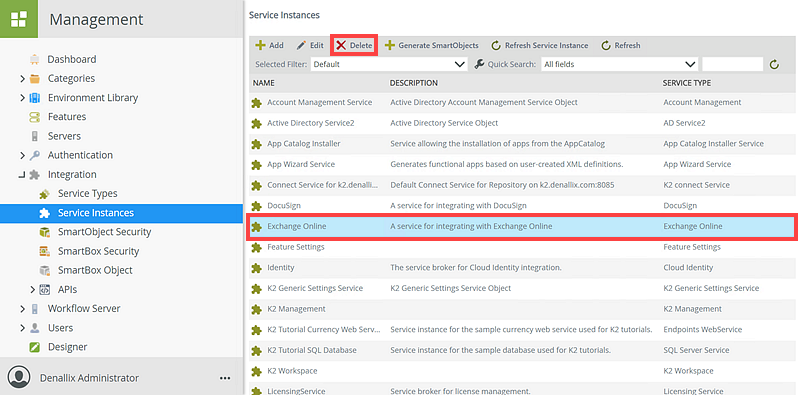Open SmartBox Security in the tree
The height and width of the screenshot is (395, 800).
pyautogui.click(x=98, y=251)
